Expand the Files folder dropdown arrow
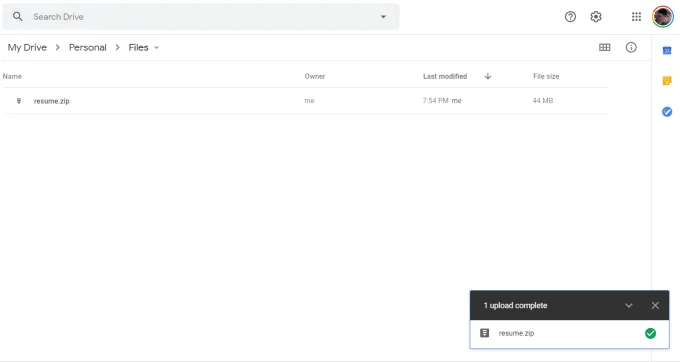The image size is (680, 362). coord(157,48)
